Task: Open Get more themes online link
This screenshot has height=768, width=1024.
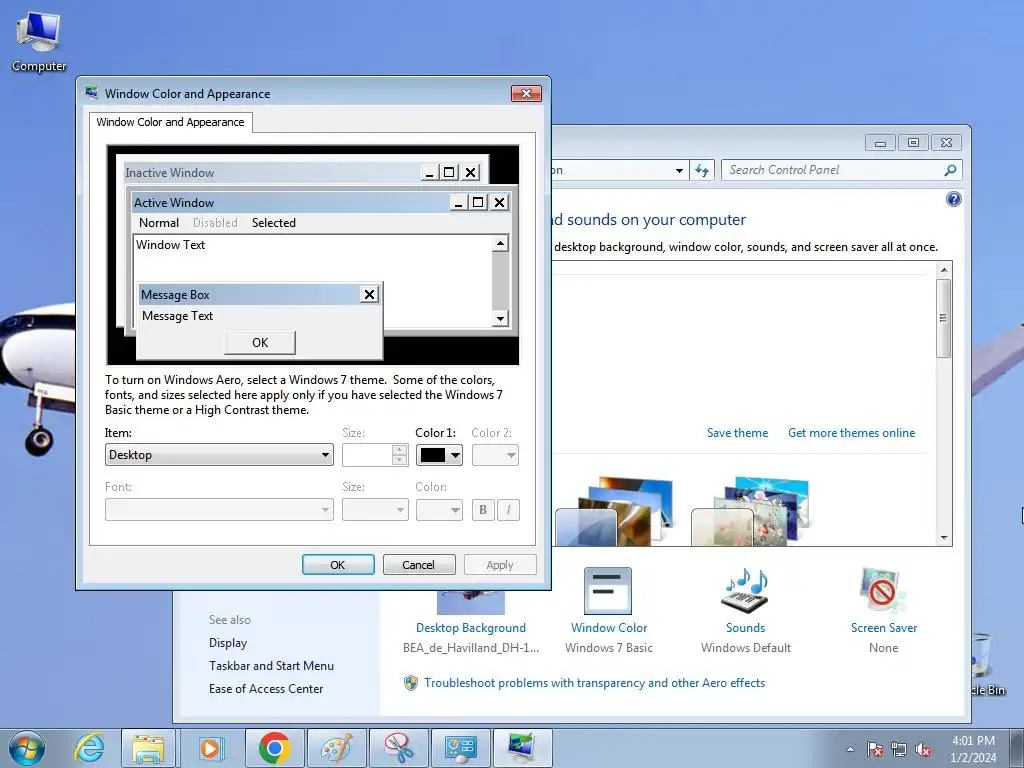Action: [x=852, y=432]
